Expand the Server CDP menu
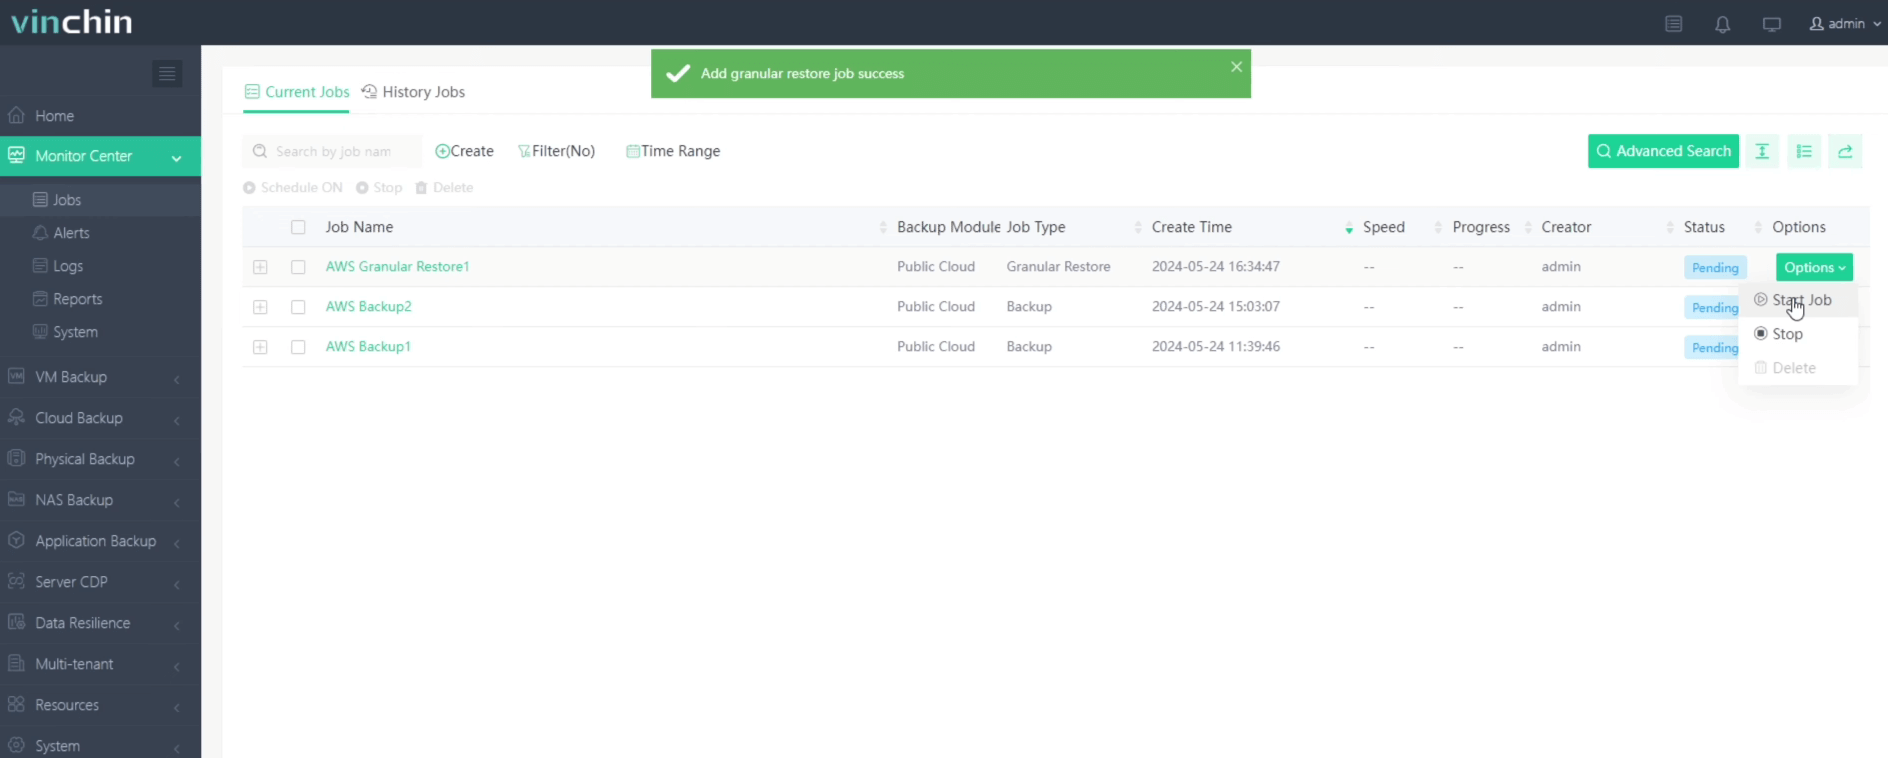 pos(100,582)
